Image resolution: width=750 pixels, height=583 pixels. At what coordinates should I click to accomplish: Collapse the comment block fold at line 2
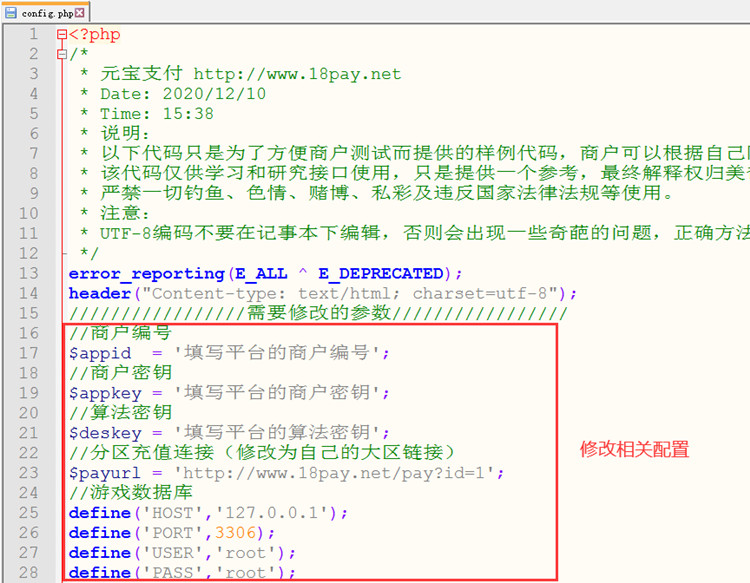pyautogui.click(x=62, y=54)
